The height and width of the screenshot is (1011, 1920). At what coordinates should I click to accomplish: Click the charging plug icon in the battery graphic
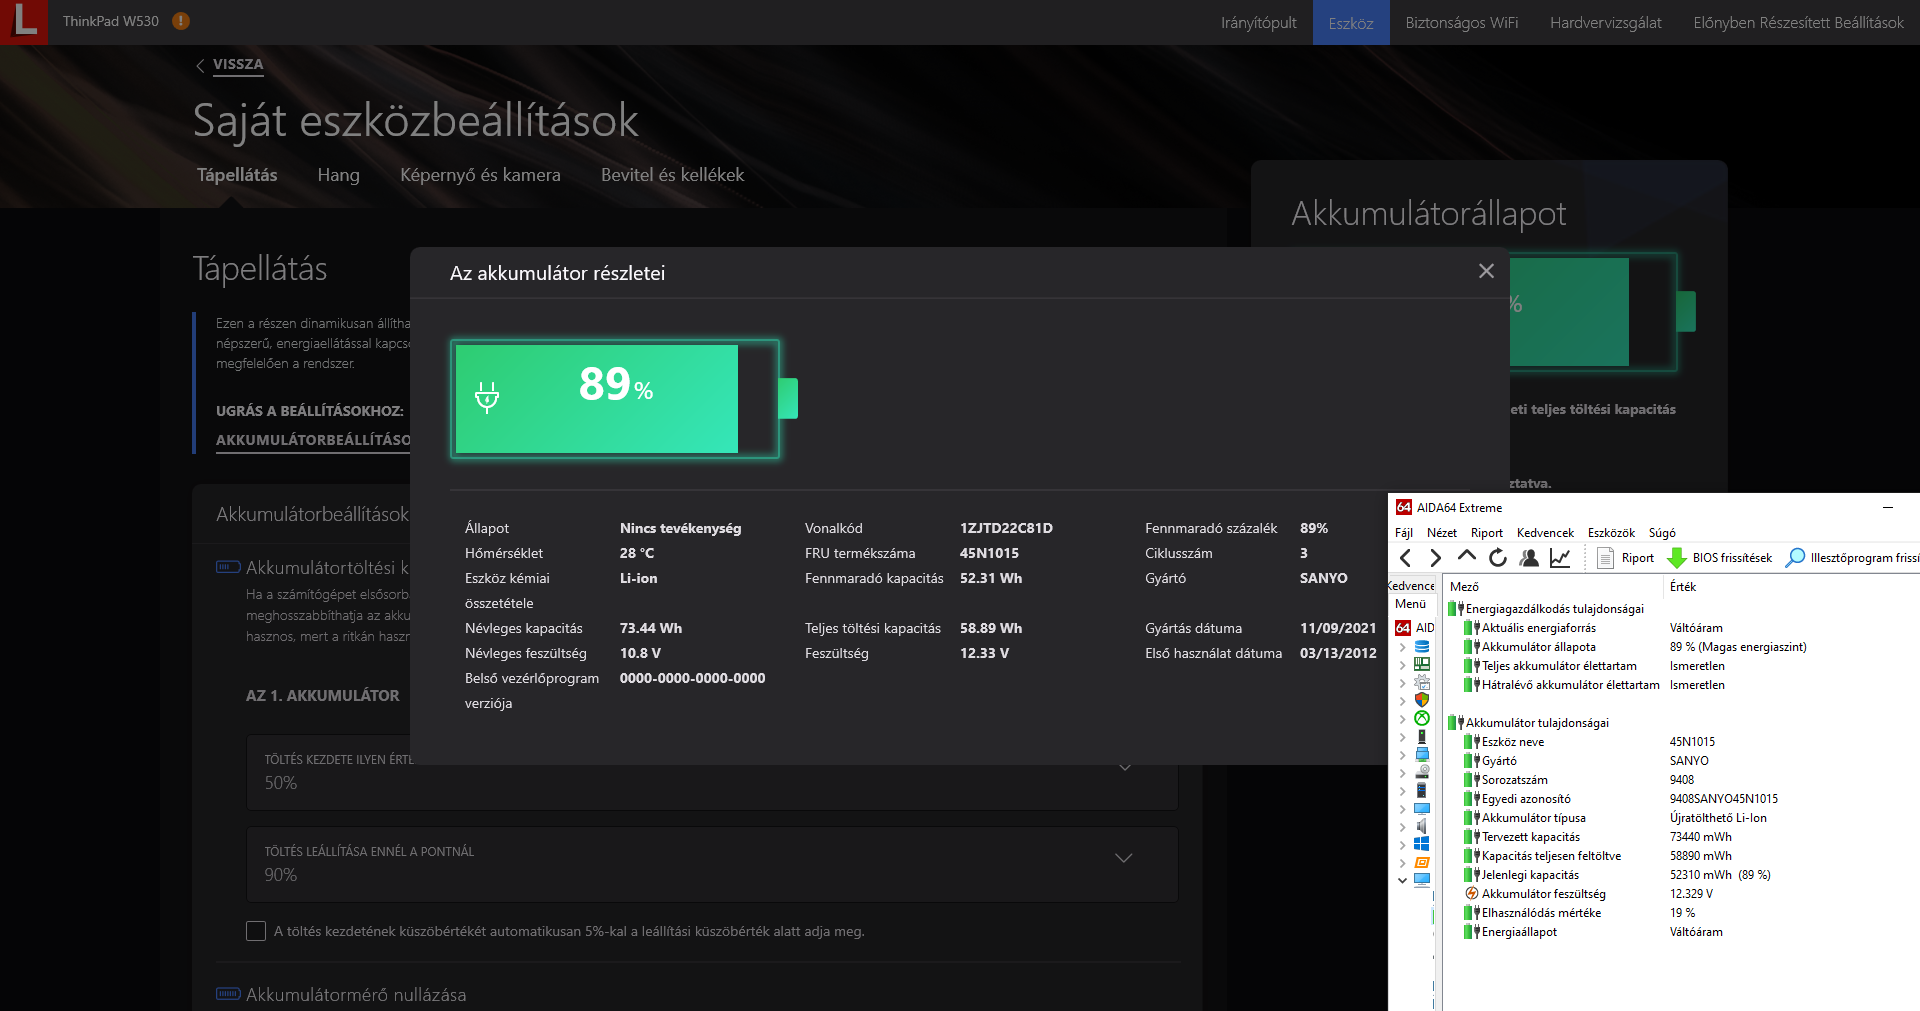[x=487, y=397]
